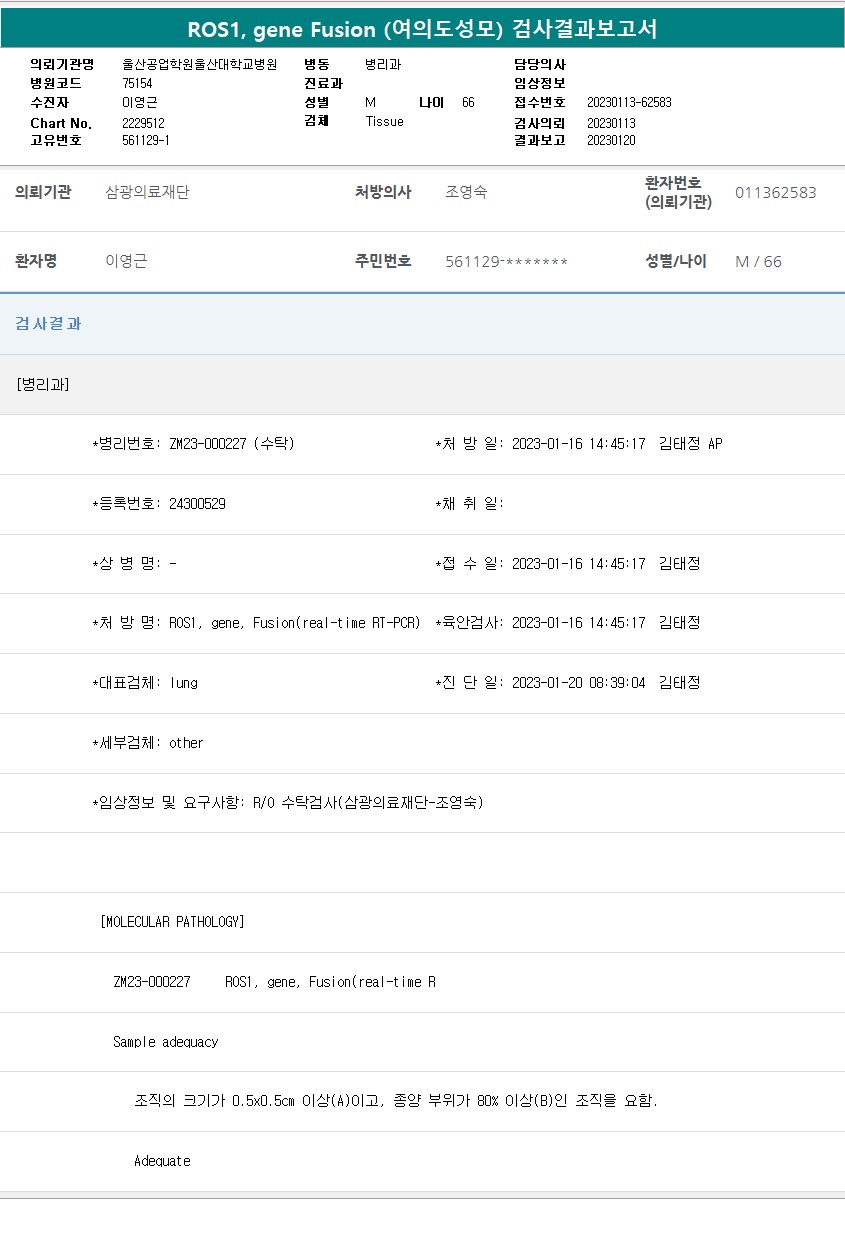Click the specimen type Tissue value

point(384,122)
